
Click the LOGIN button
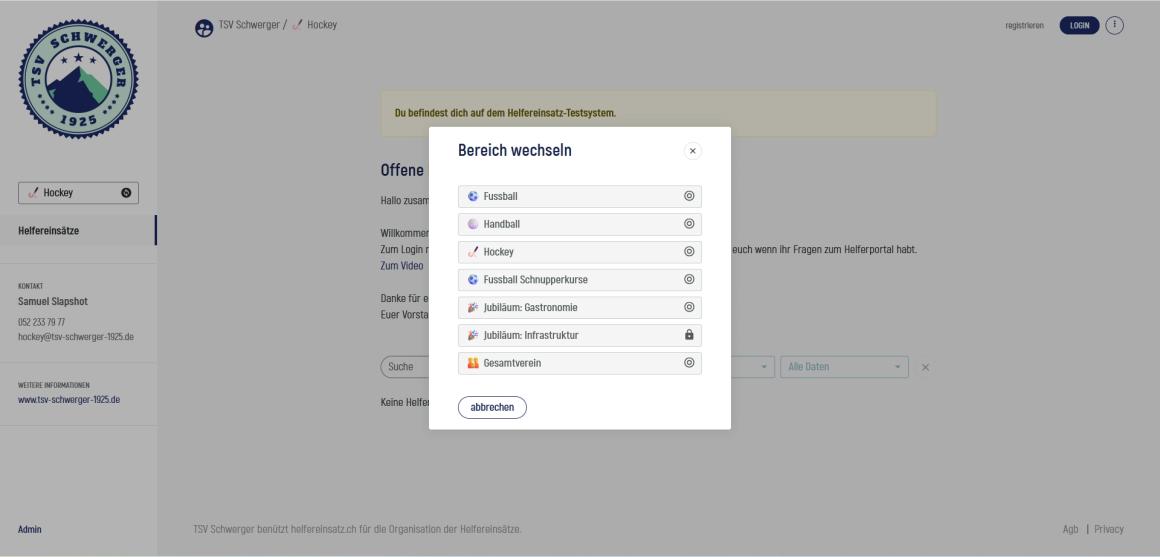tap(1079, 25)
